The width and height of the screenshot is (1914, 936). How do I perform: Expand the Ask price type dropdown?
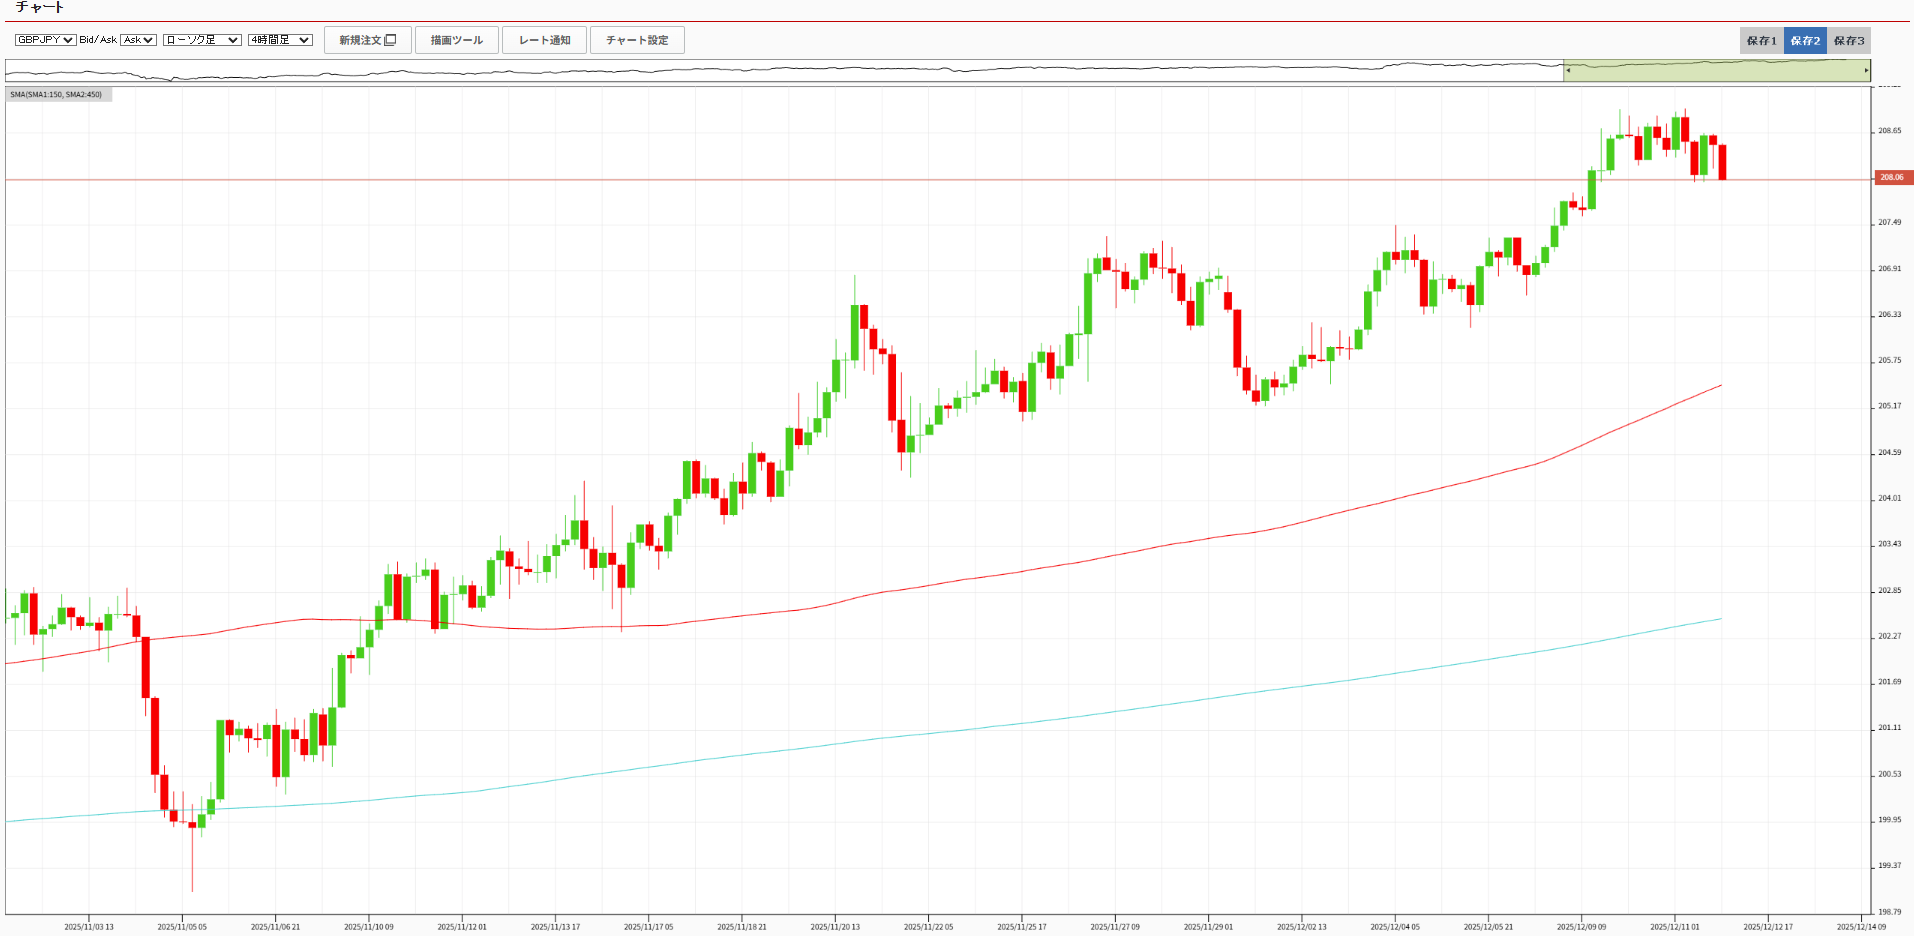click(x=138, y=40)
